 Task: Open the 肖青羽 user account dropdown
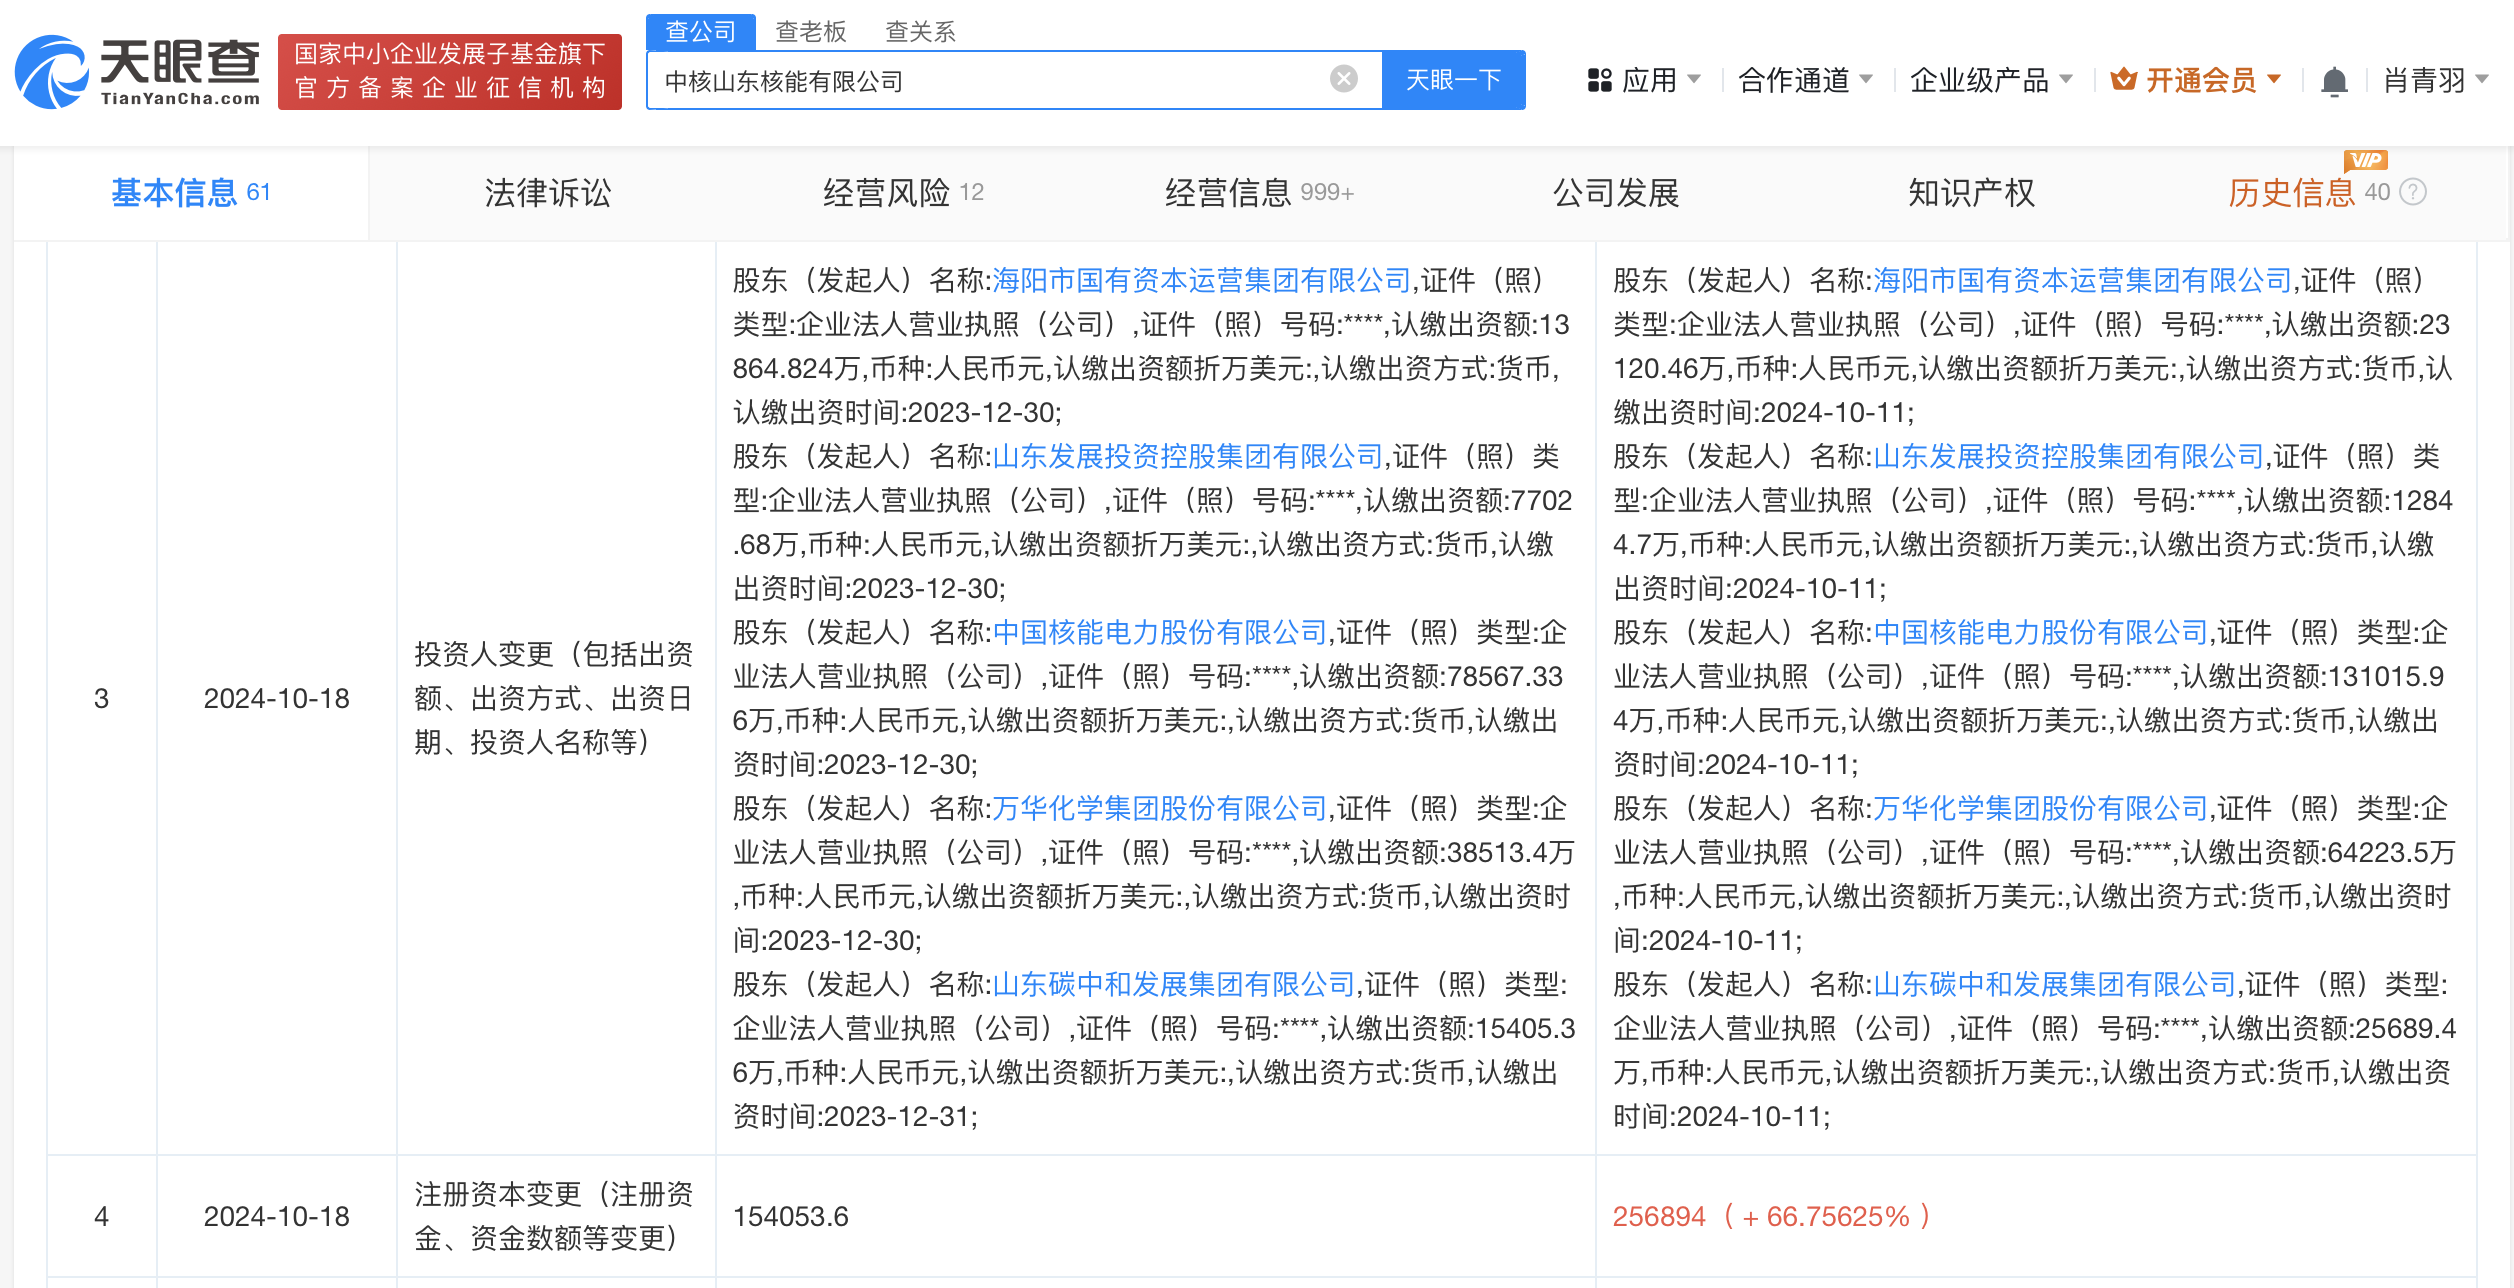point(2430,80)
